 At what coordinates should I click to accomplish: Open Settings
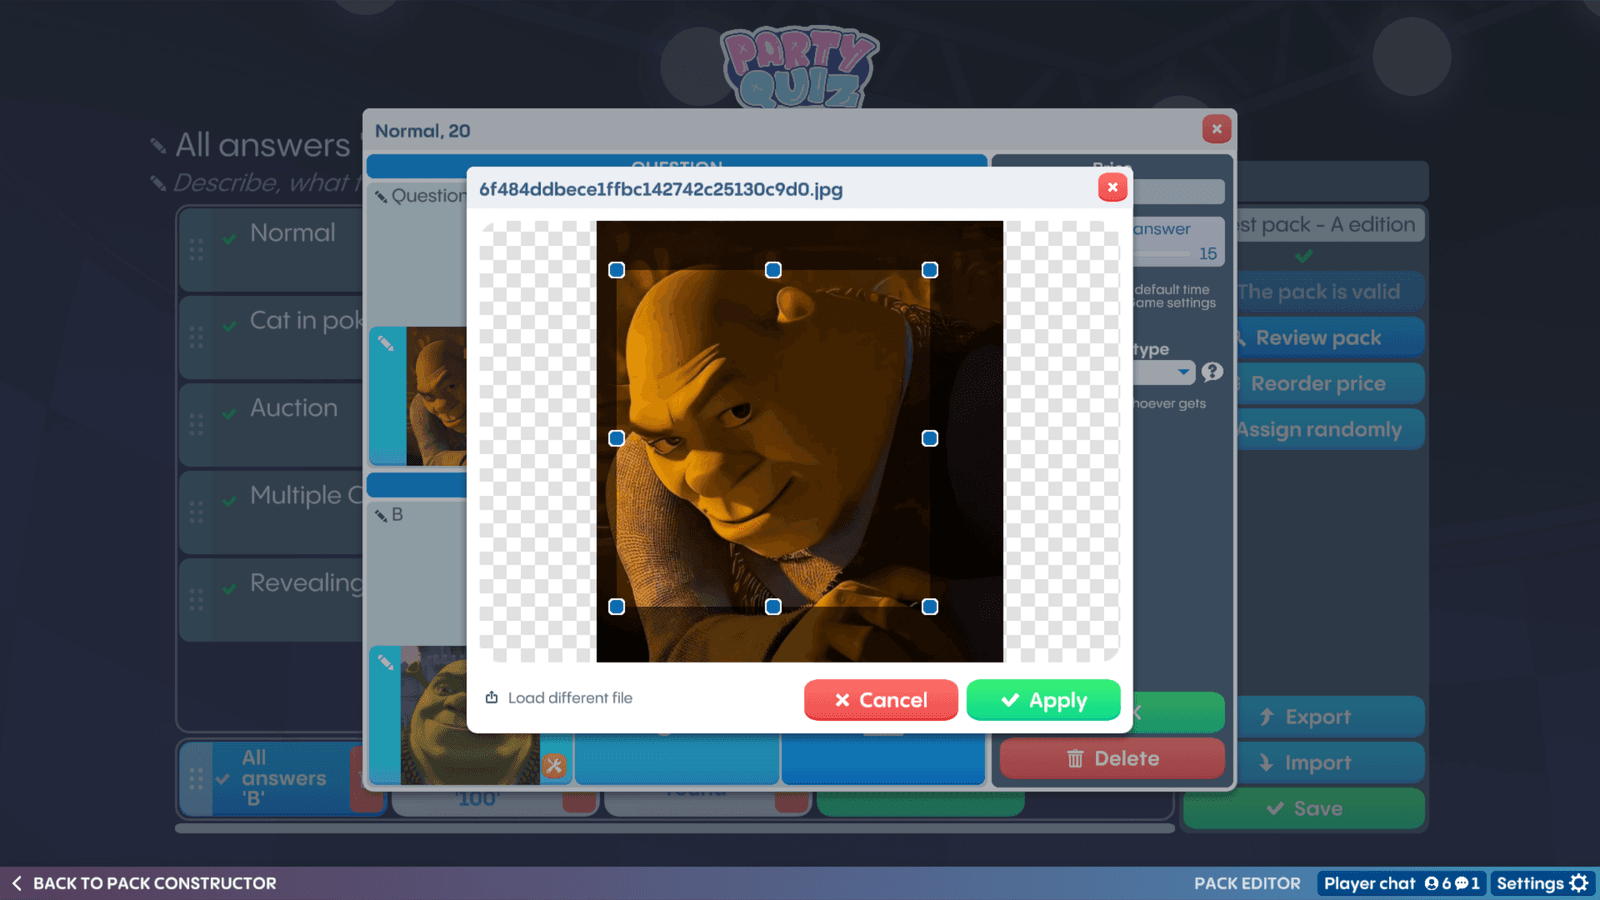pos(1542,883)
